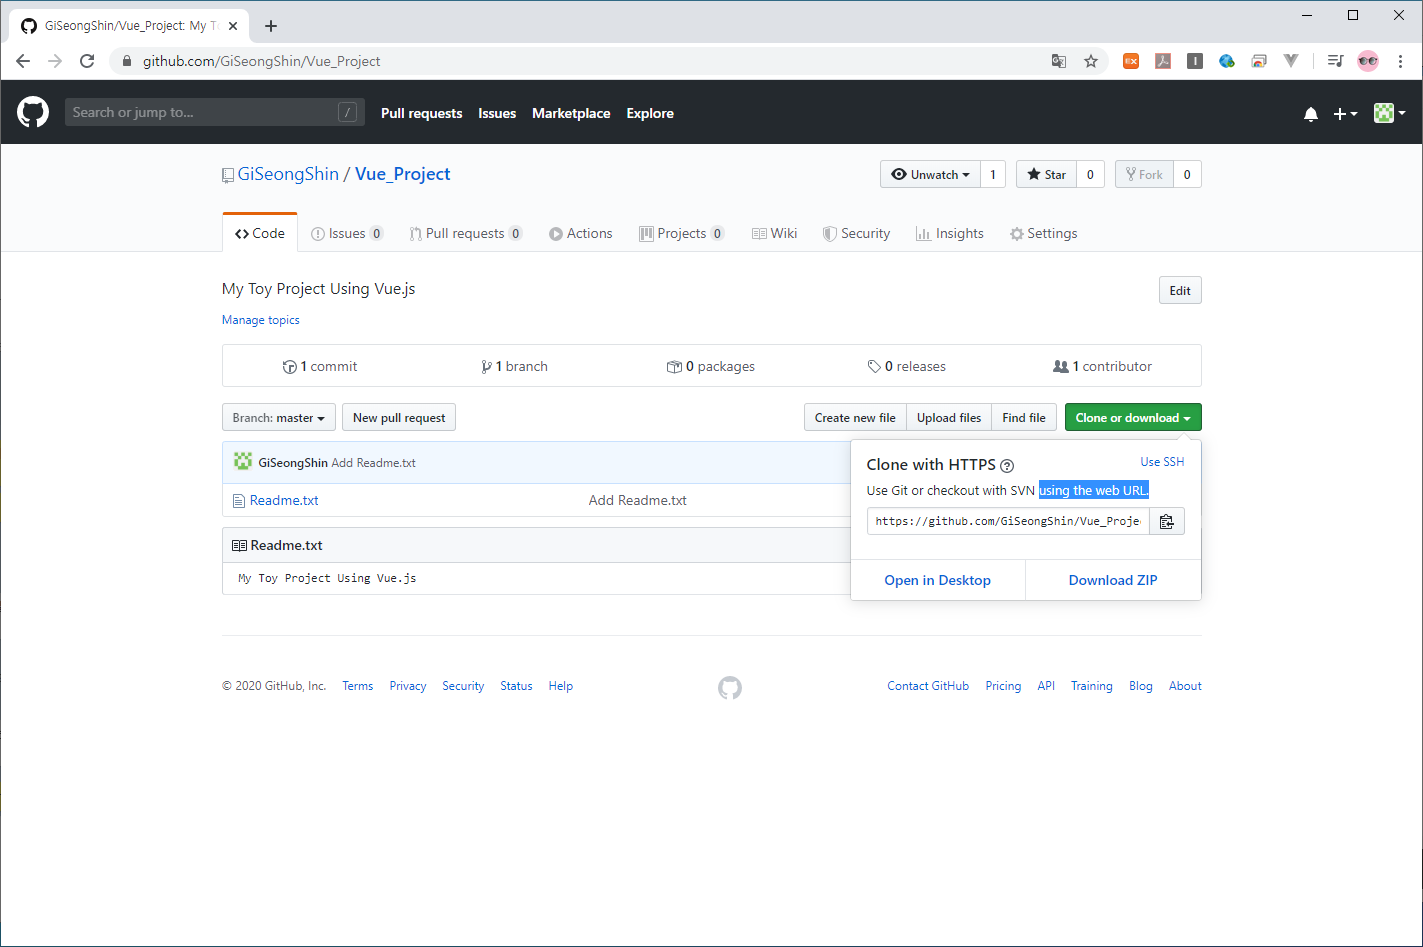This screenshot has height=947, width=1423.
Task: Open Marketplace in the top navigation
Action: coord(571,113)
